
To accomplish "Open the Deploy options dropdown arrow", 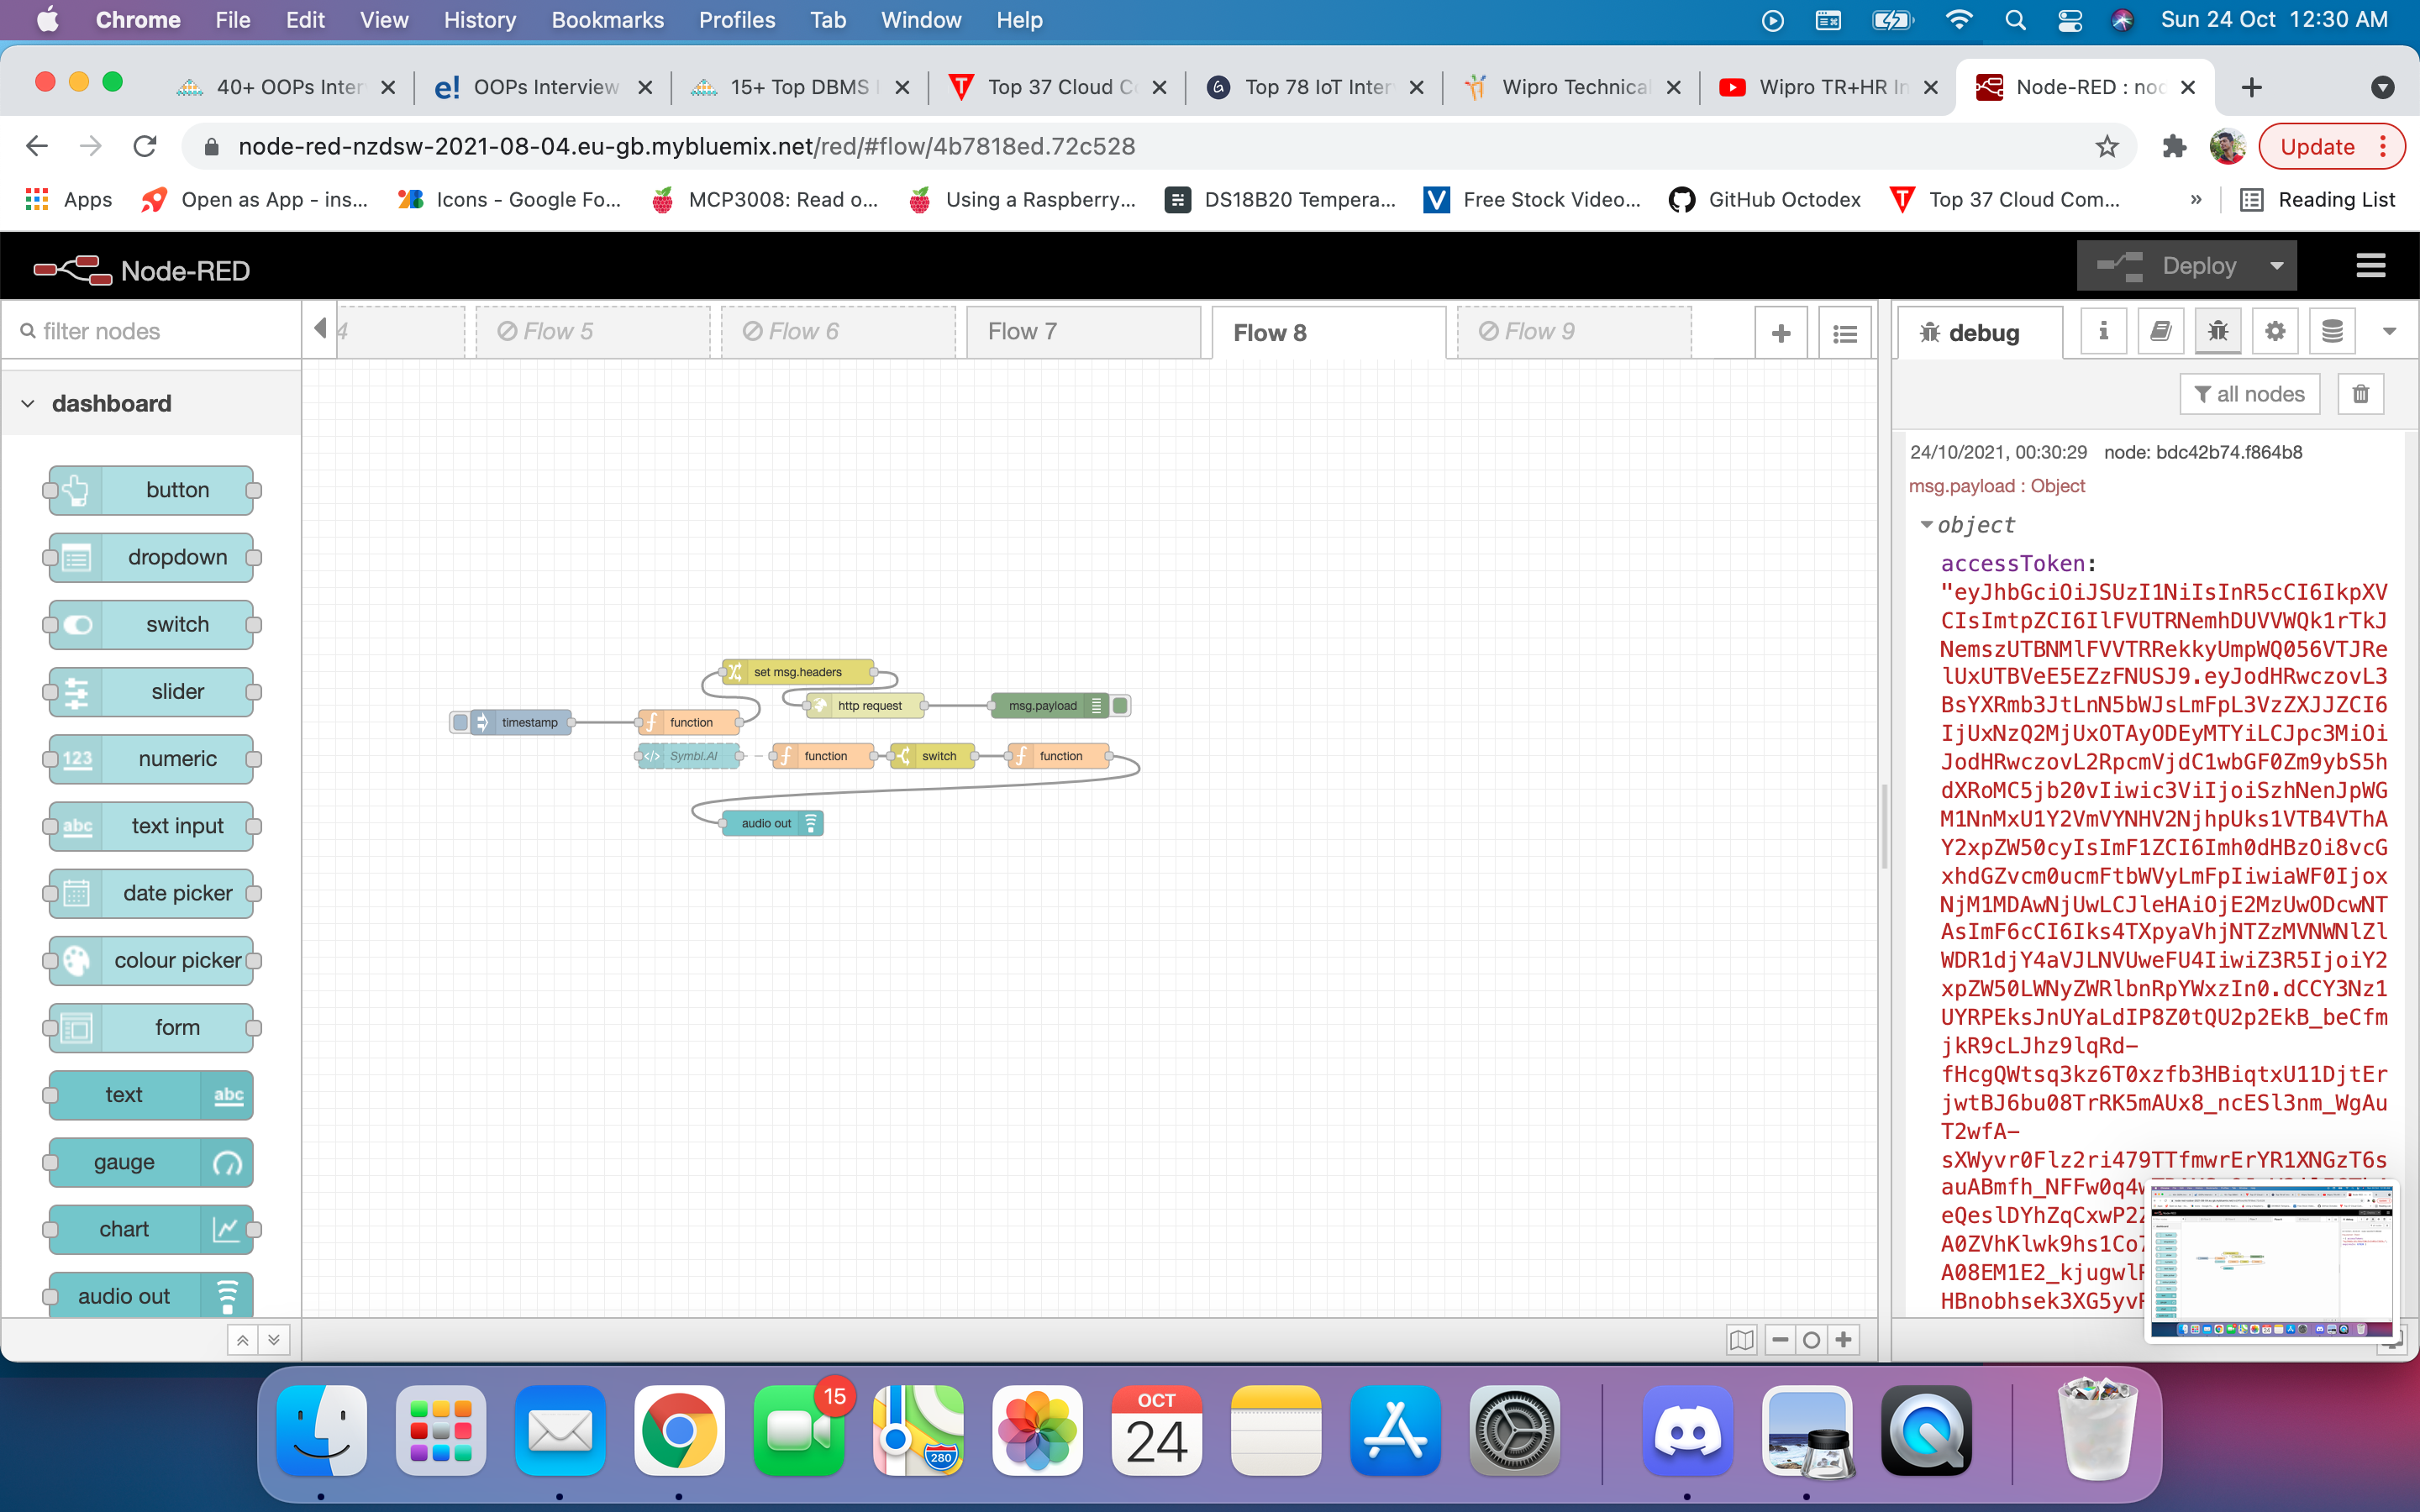I will [x=2277, y=266].
